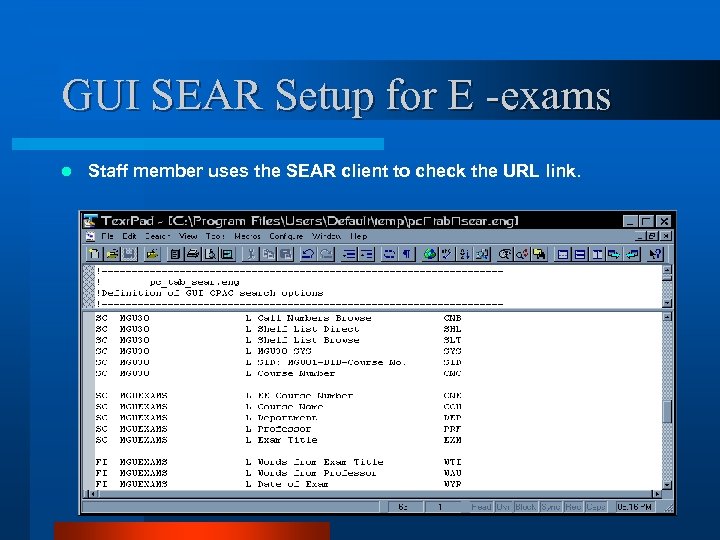Click the Ovr indicator in status bar
The image size is (720, 540).
tap(503, 507)
